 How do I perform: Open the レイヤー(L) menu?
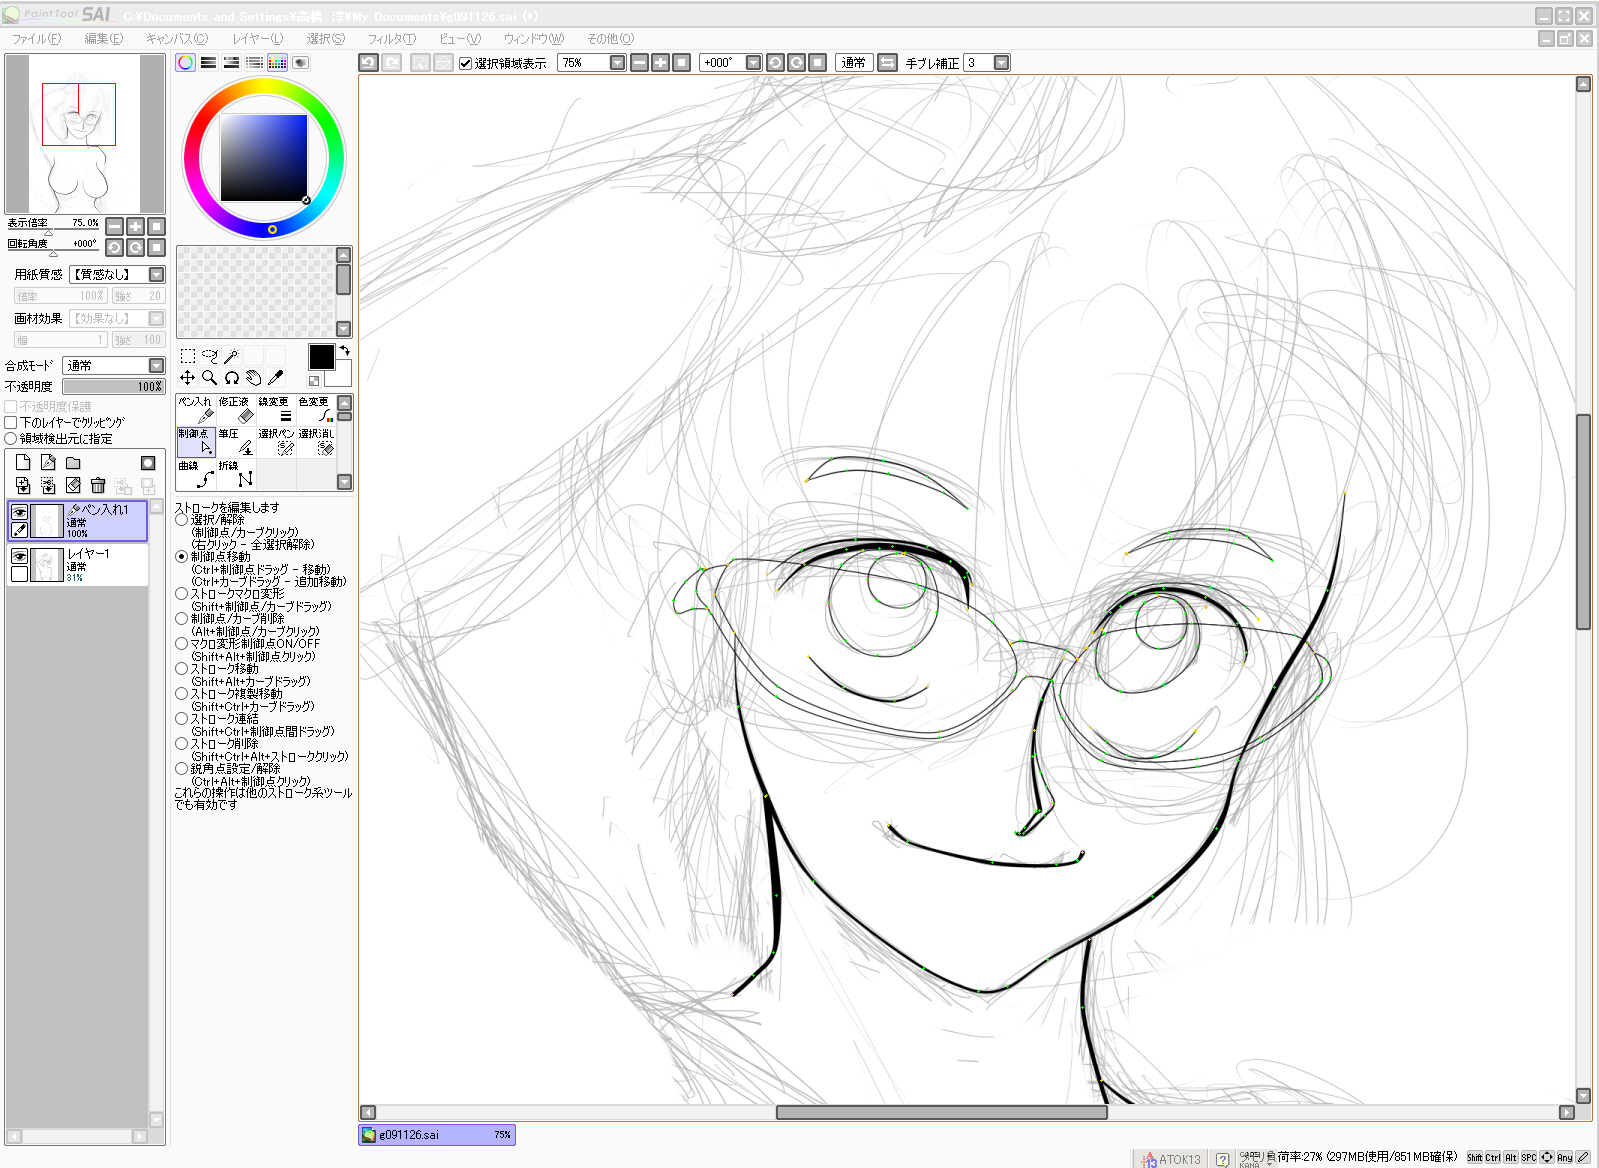coord(258,39)
